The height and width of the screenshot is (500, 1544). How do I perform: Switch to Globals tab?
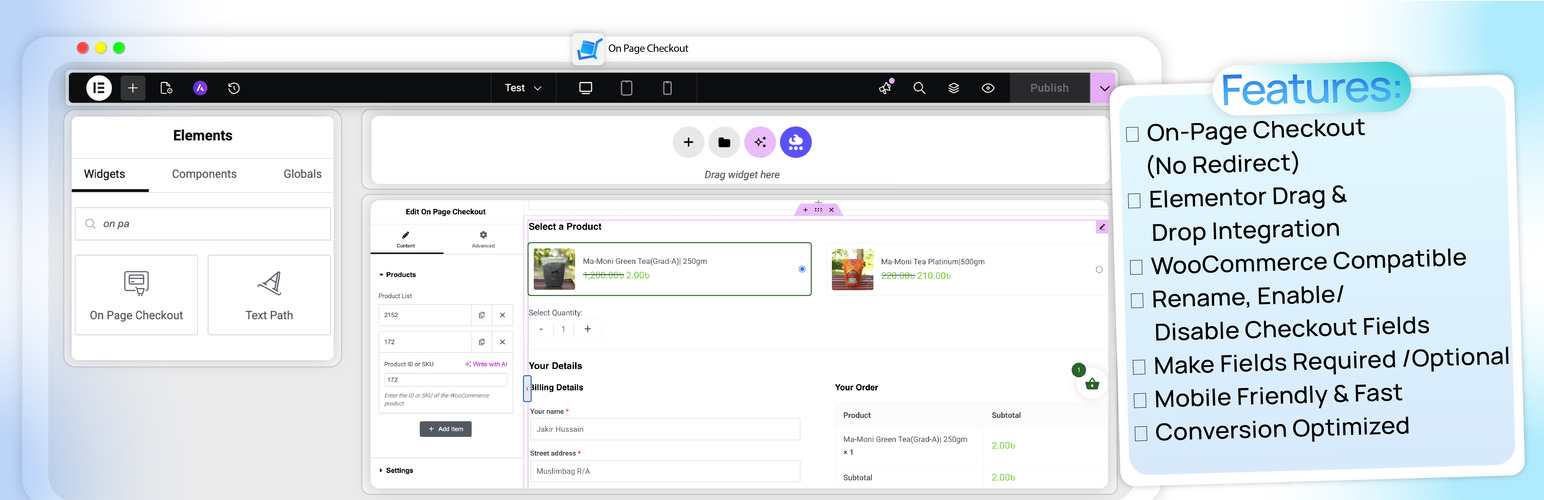tap(302, 174)
